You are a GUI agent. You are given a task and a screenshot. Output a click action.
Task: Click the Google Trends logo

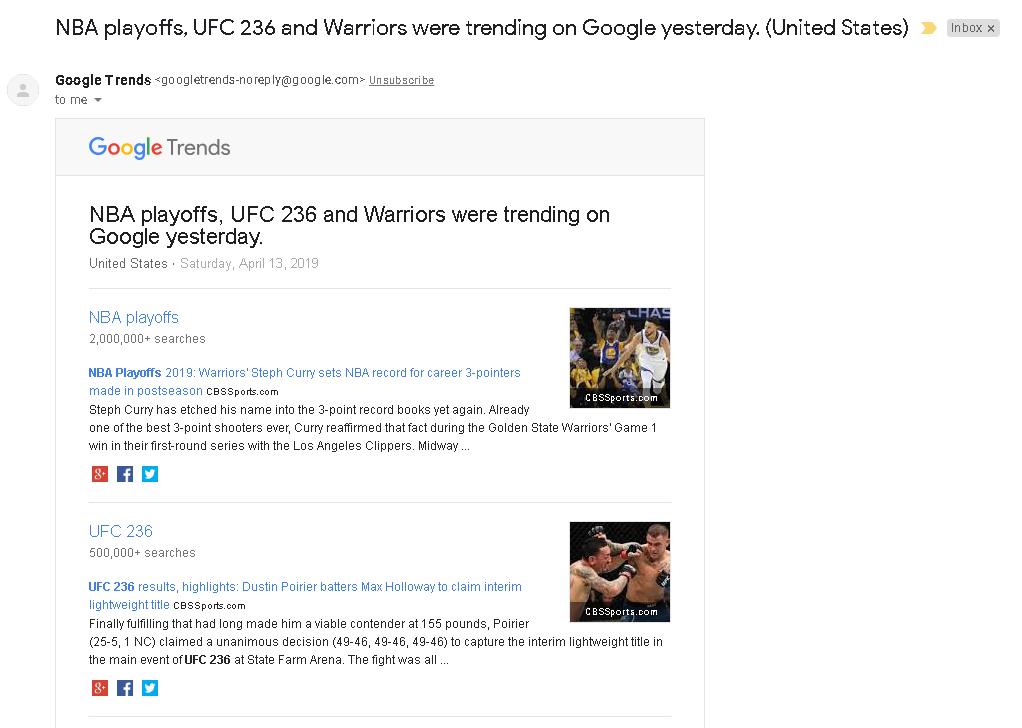tap(159, 147)
